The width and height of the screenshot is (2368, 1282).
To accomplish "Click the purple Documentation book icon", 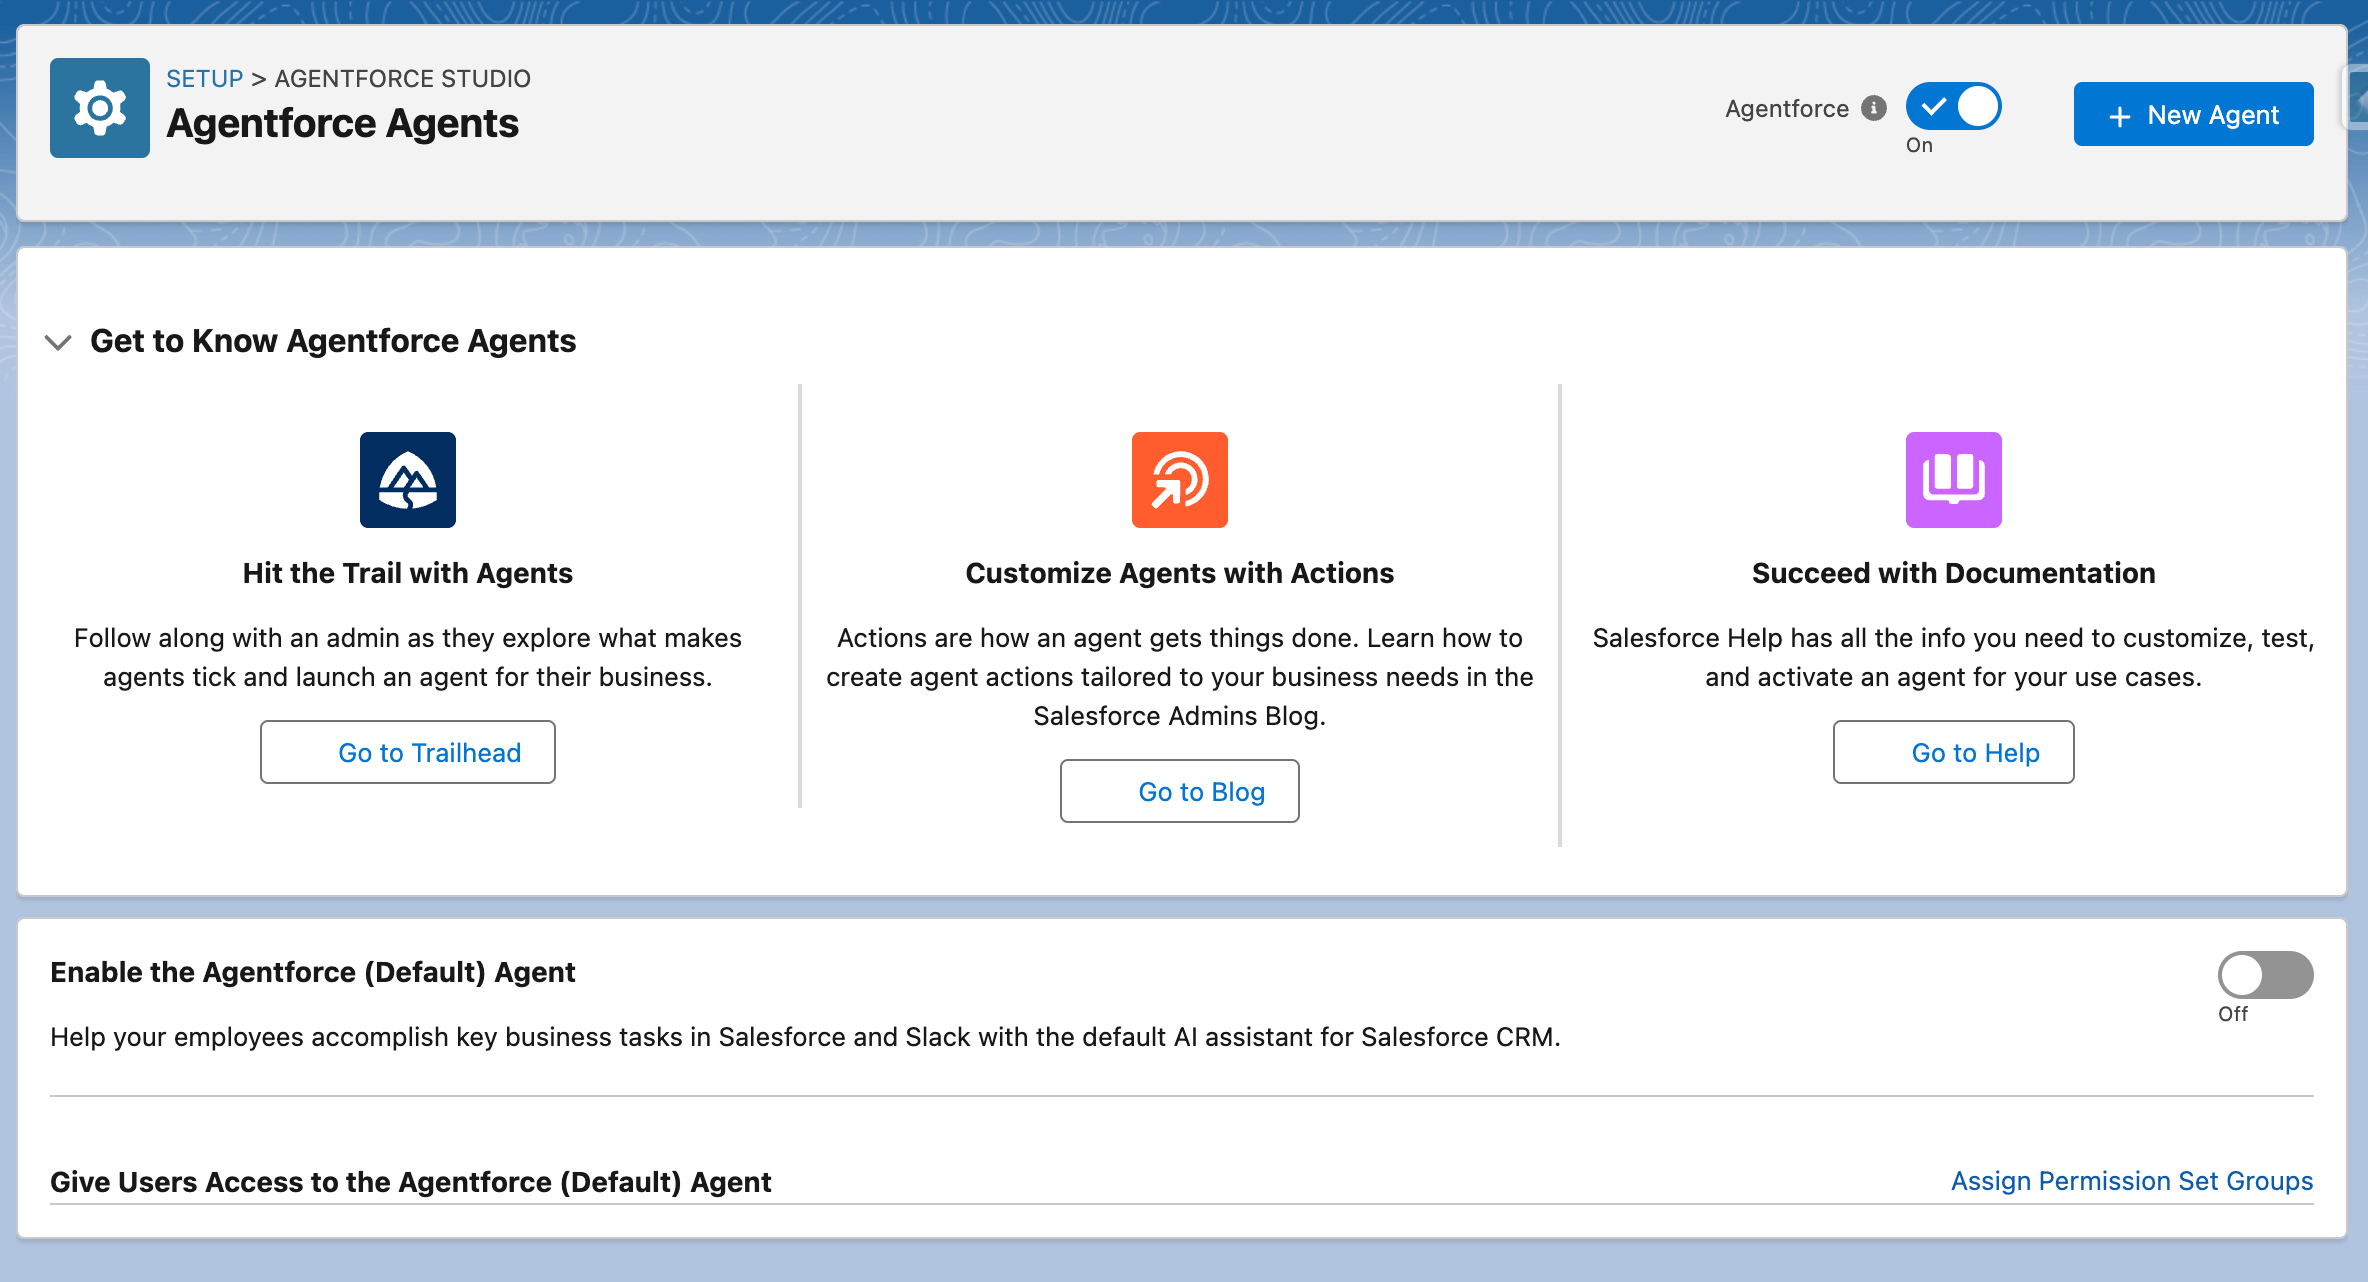I will 1954,480.
